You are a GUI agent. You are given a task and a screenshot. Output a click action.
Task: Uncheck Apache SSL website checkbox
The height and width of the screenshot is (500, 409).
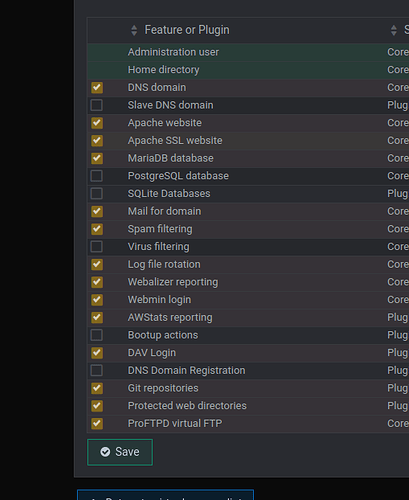(x=97, y=141)
